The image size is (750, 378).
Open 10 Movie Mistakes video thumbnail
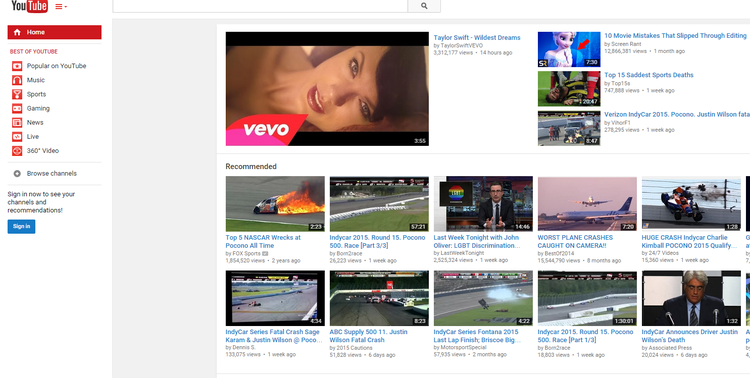569,49
